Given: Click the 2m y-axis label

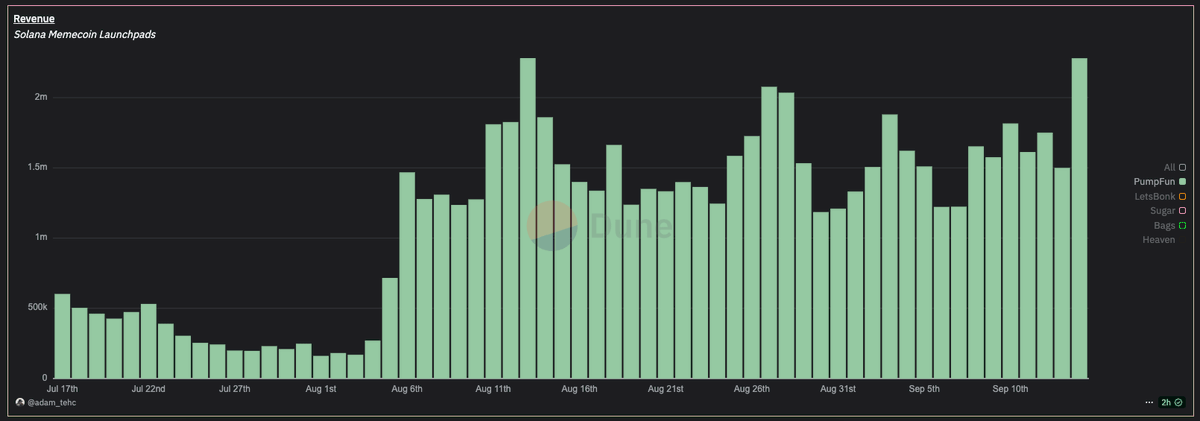Looking at the screenshot, I should click(40, 98).
